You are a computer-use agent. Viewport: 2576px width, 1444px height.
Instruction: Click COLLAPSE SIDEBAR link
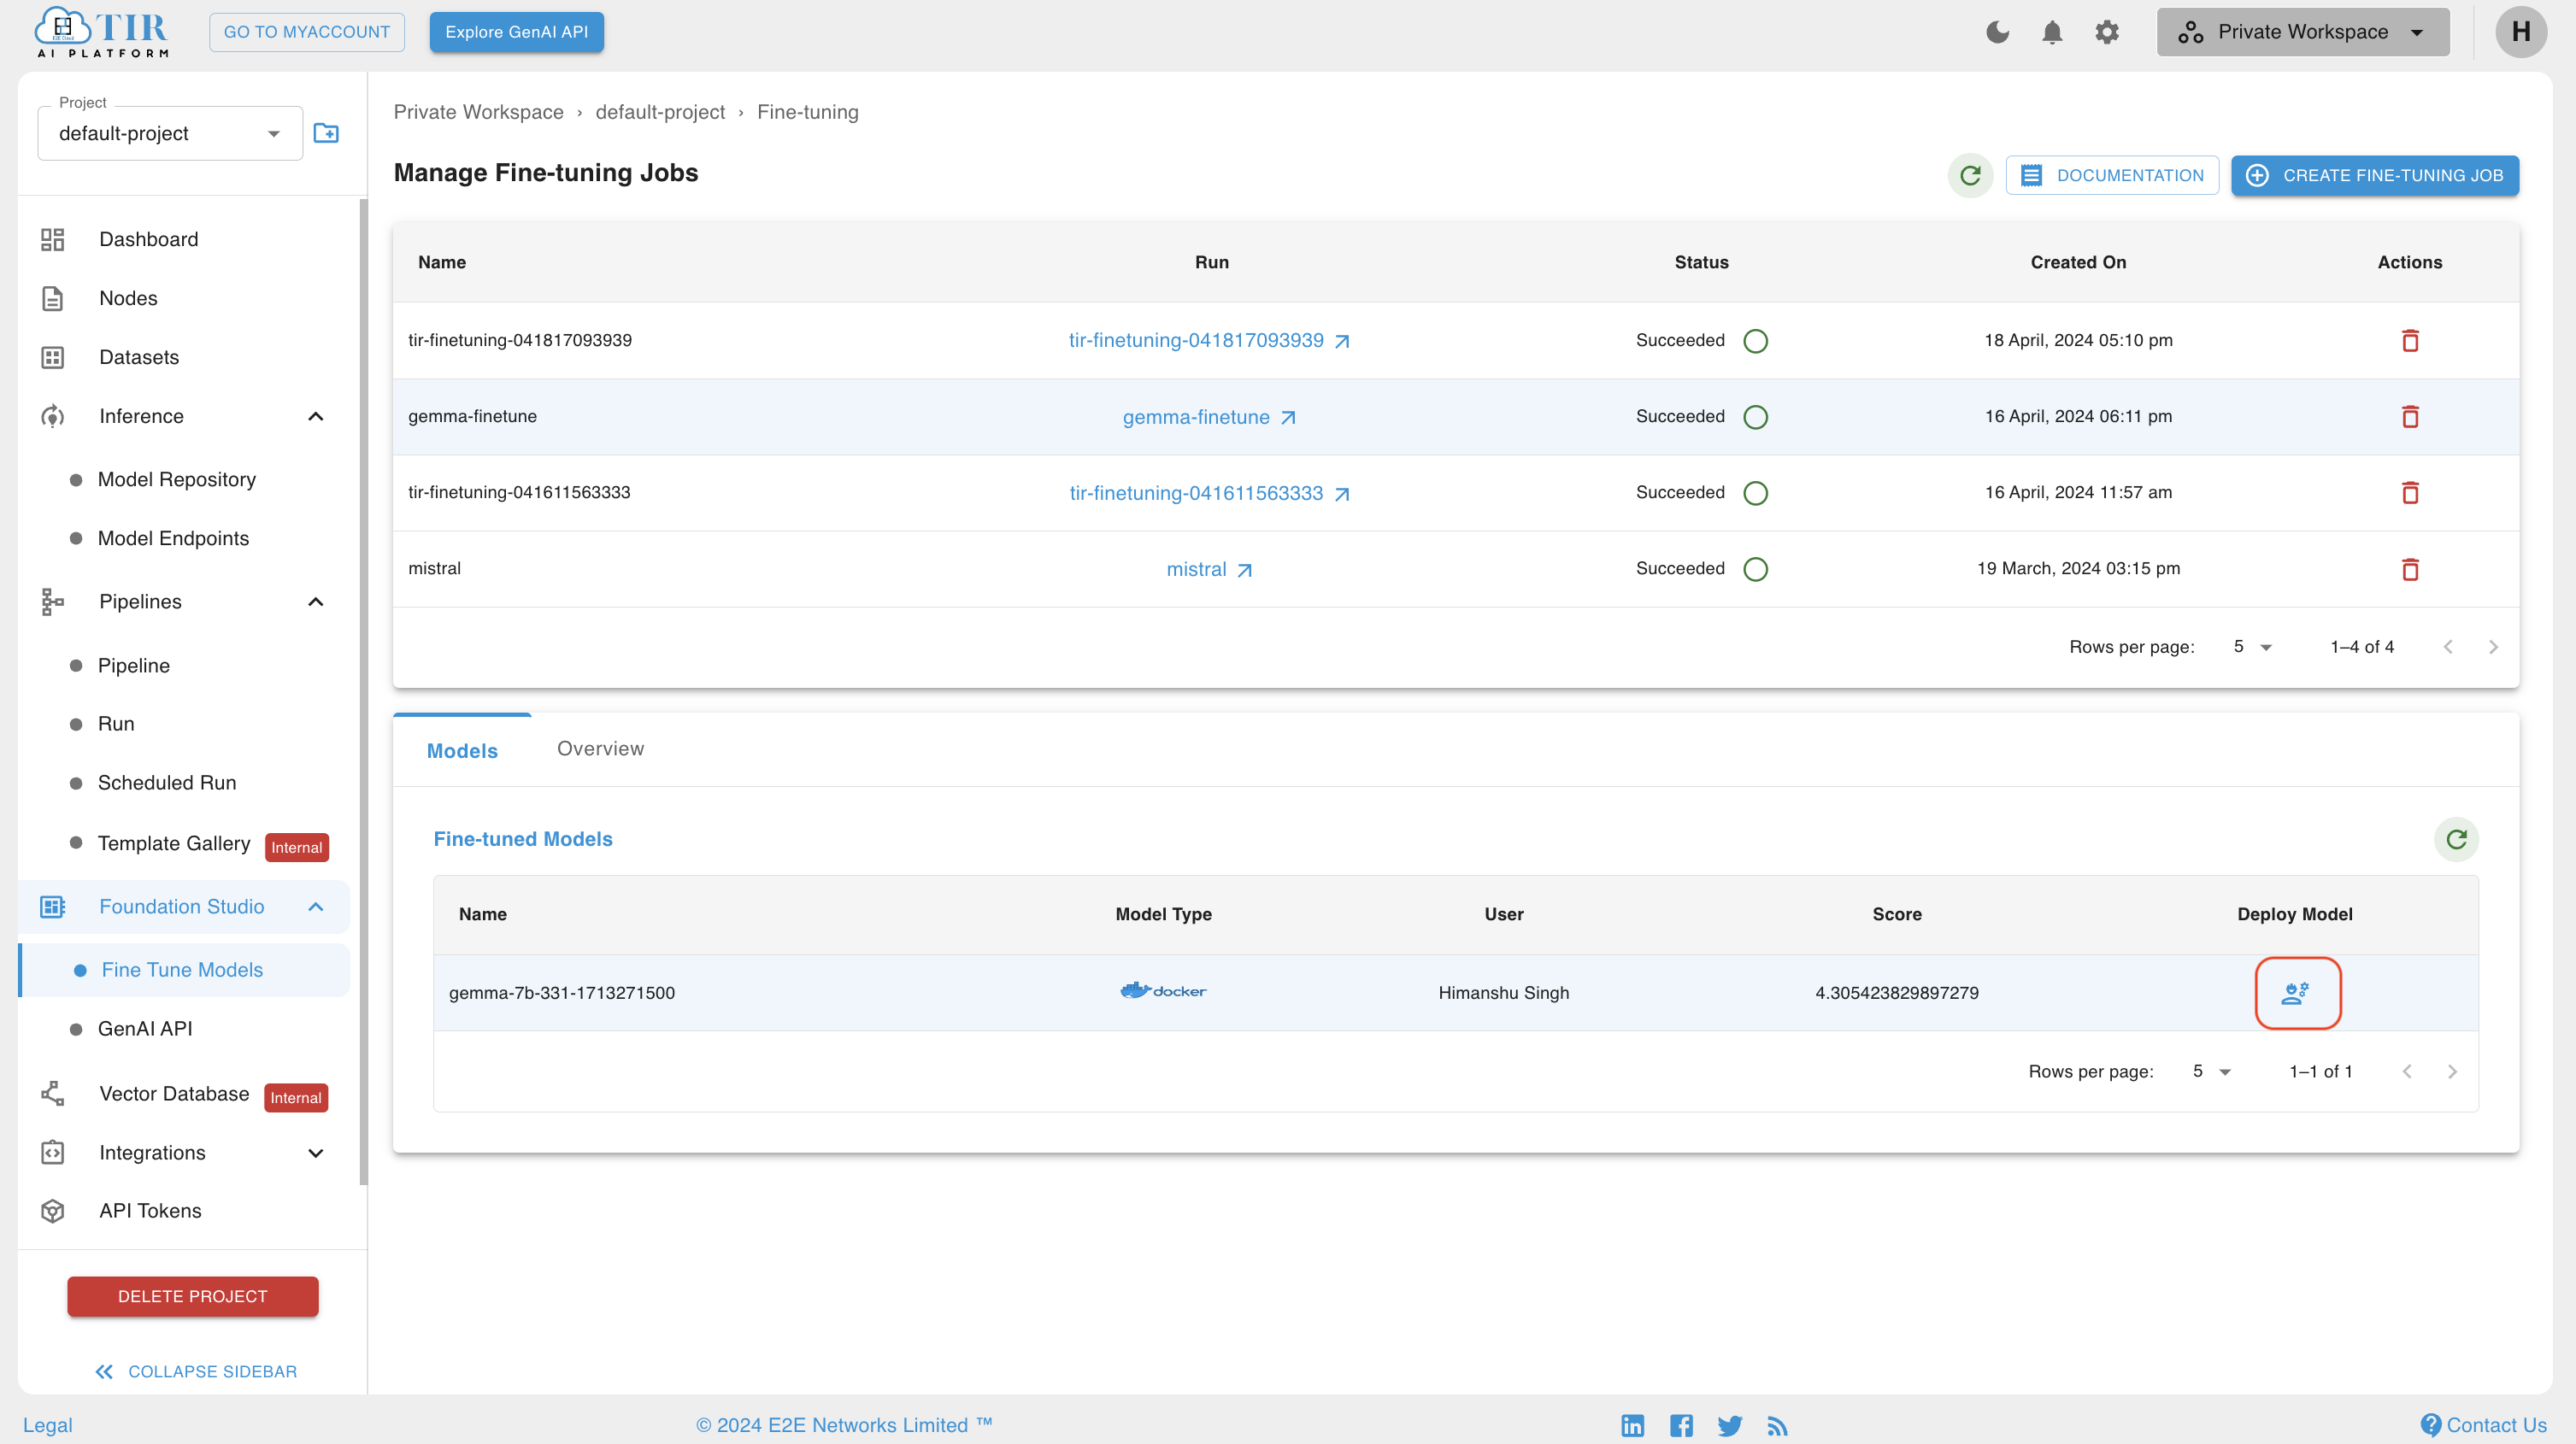pyautogui.click(x=196, y=1371)
